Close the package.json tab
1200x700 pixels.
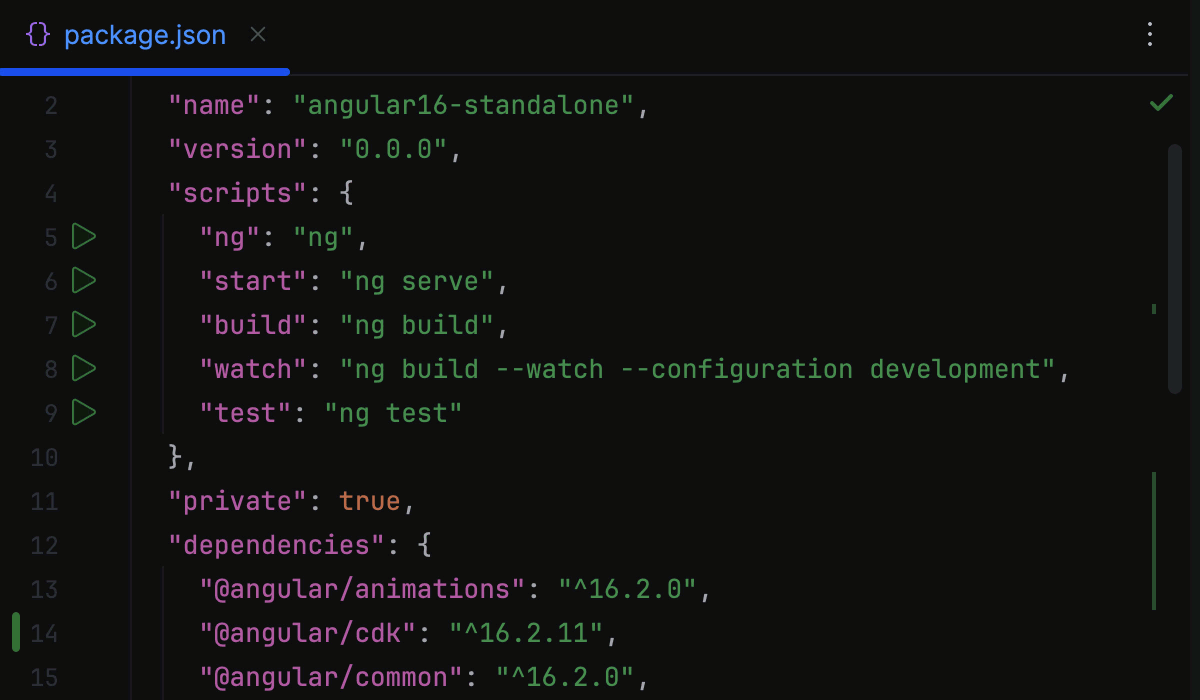tap(257, 34)
